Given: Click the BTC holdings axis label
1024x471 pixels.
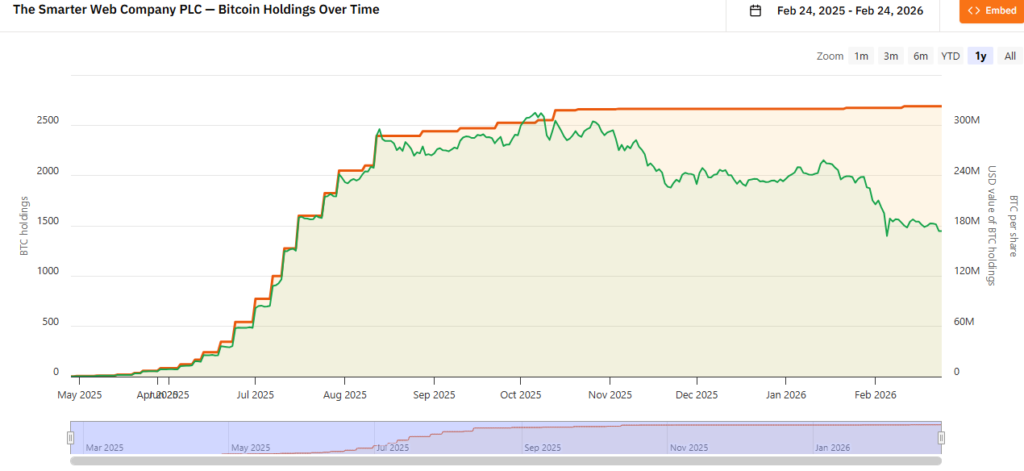Looking at the screenshot, I should point(25,226).
